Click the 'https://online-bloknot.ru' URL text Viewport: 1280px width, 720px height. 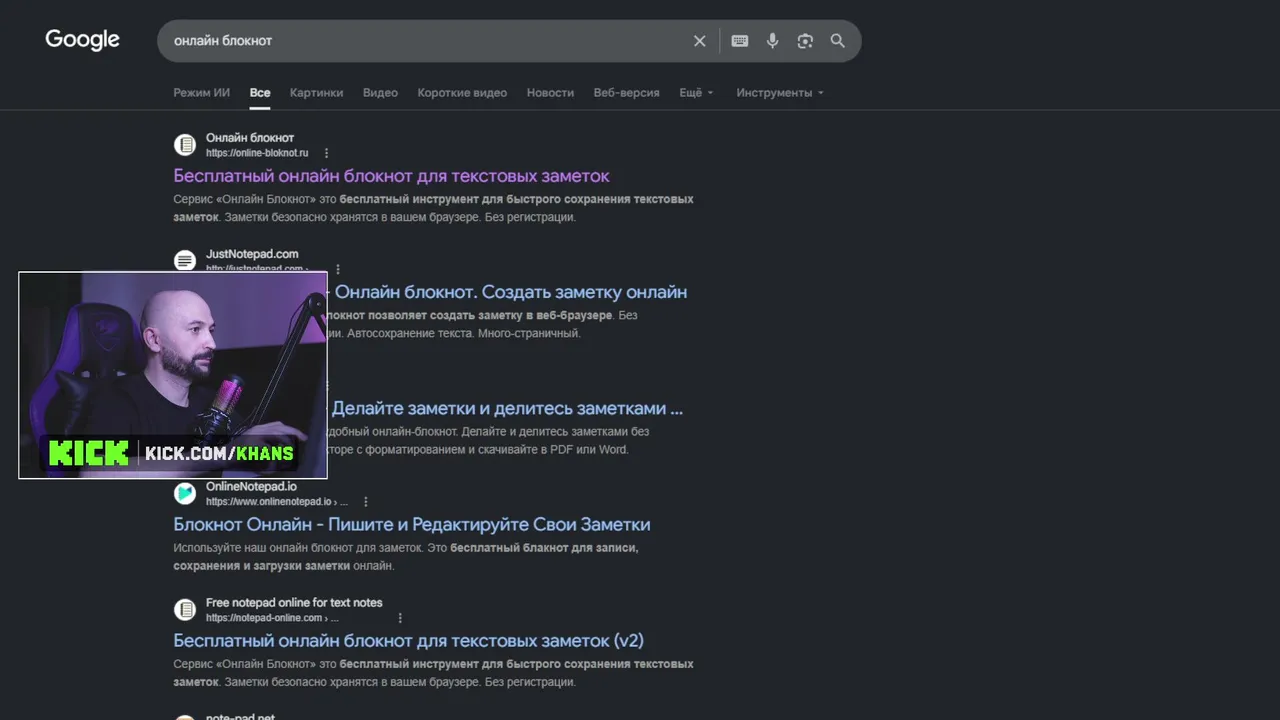(257, 153)
